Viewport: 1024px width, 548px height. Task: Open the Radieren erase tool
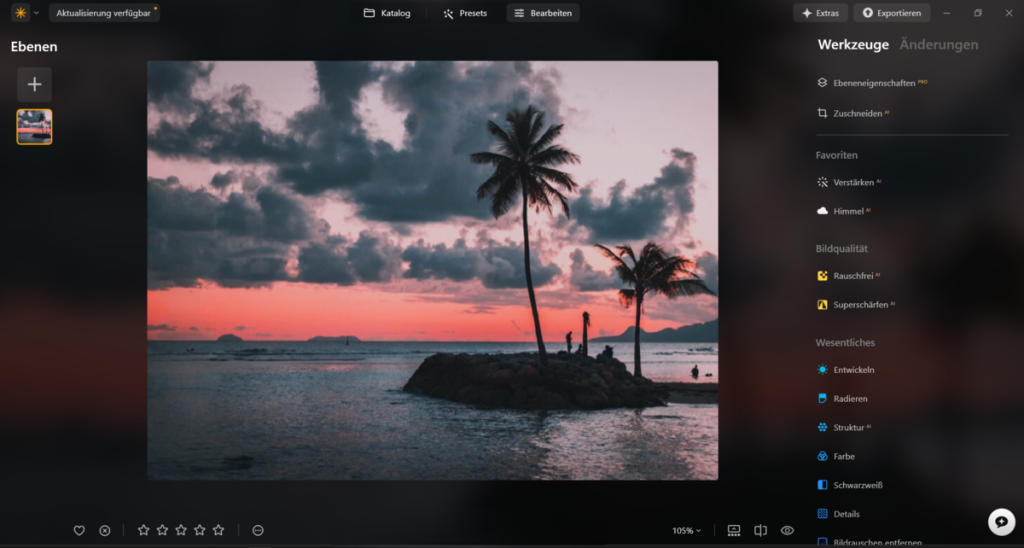pos(842,398)
